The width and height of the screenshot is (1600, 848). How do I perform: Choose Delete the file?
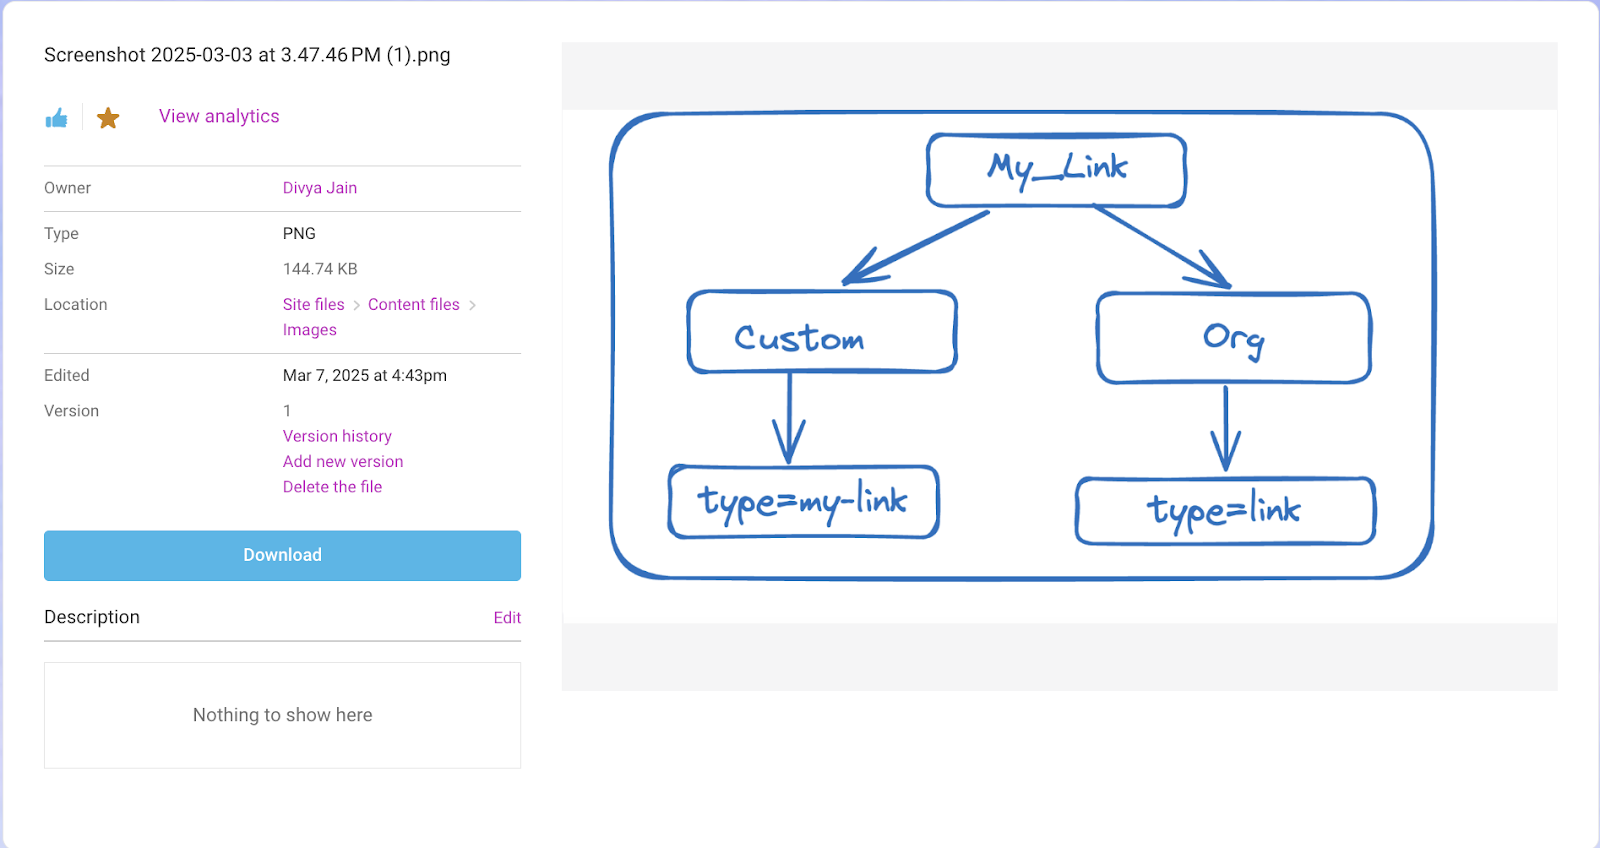point(332,487)
